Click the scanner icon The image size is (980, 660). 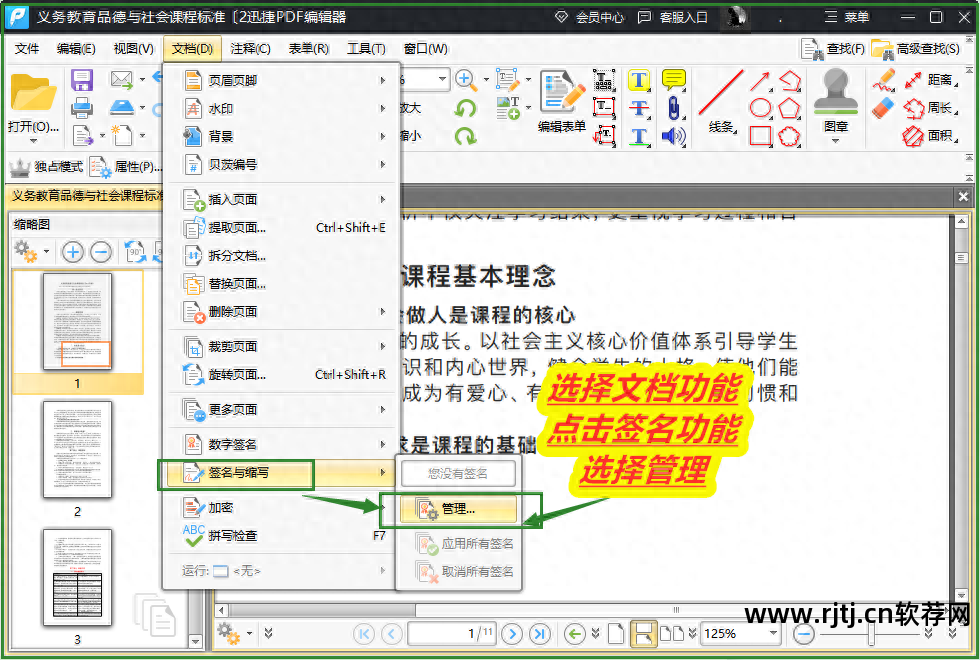[x=122, y=108]
